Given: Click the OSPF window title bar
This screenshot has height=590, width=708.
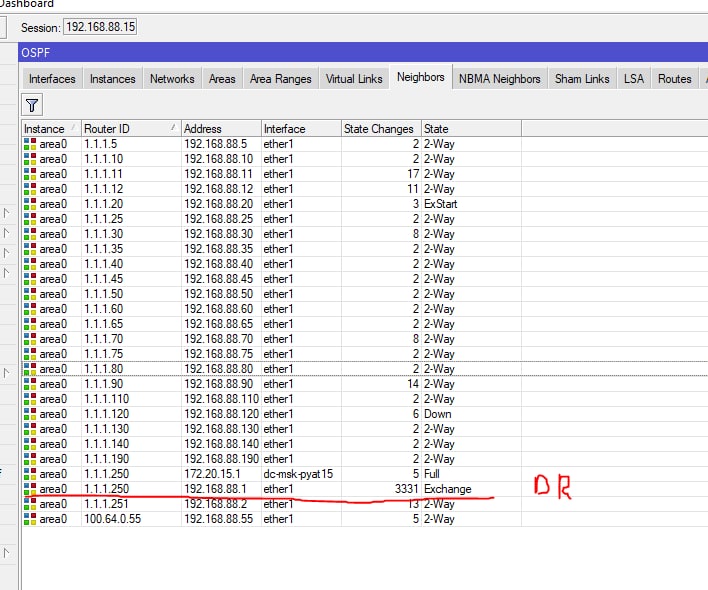Looking at the screenshot, I should point(363,52).
